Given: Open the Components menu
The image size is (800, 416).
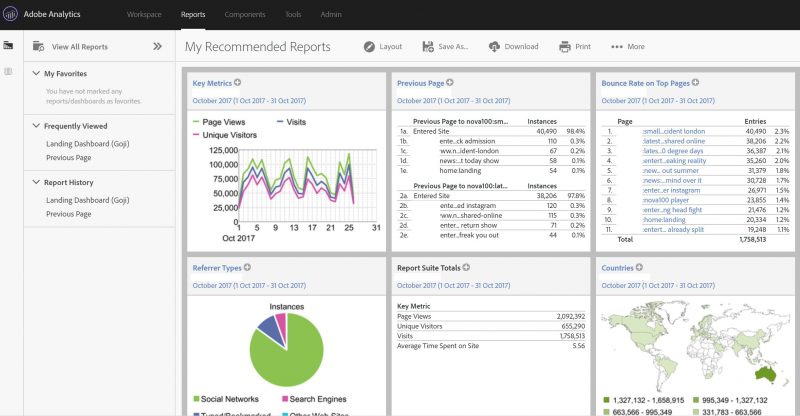Looking at the screenshot, I should 245,14.
